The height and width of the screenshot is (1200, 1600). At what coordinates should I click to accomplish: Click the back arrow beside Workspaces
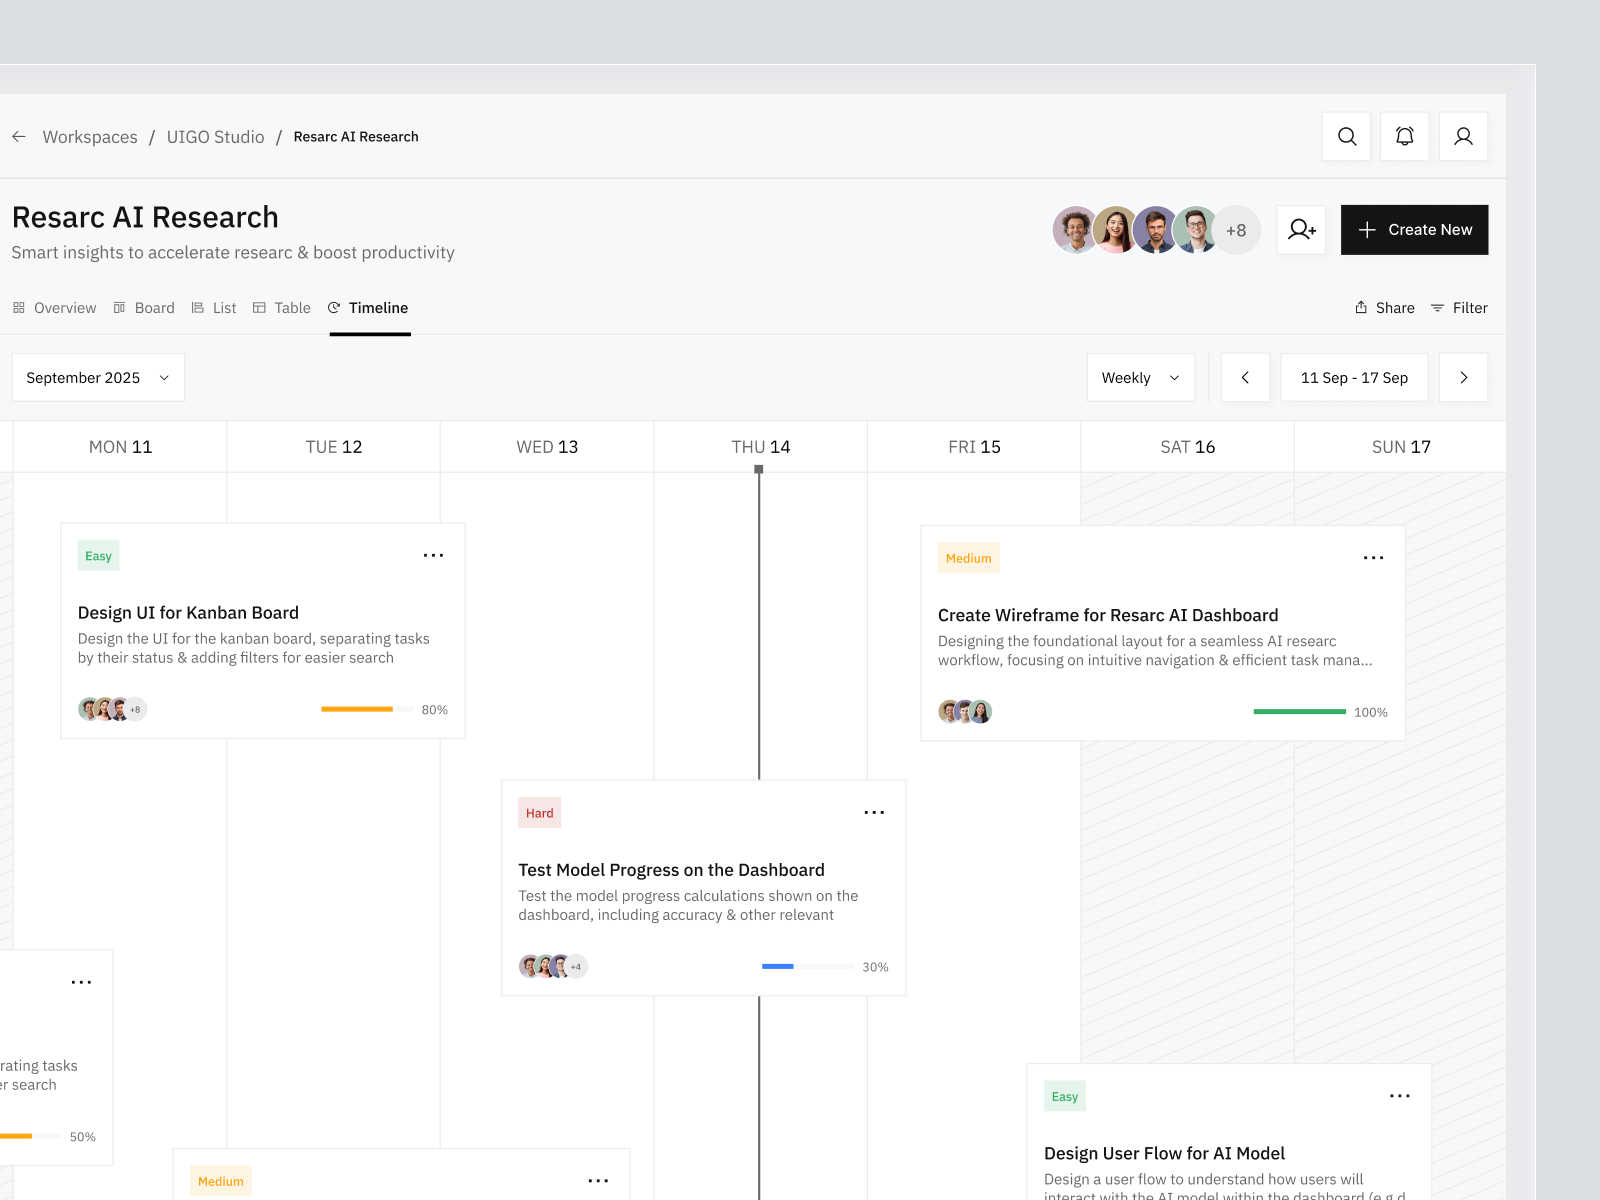point(19,137)
